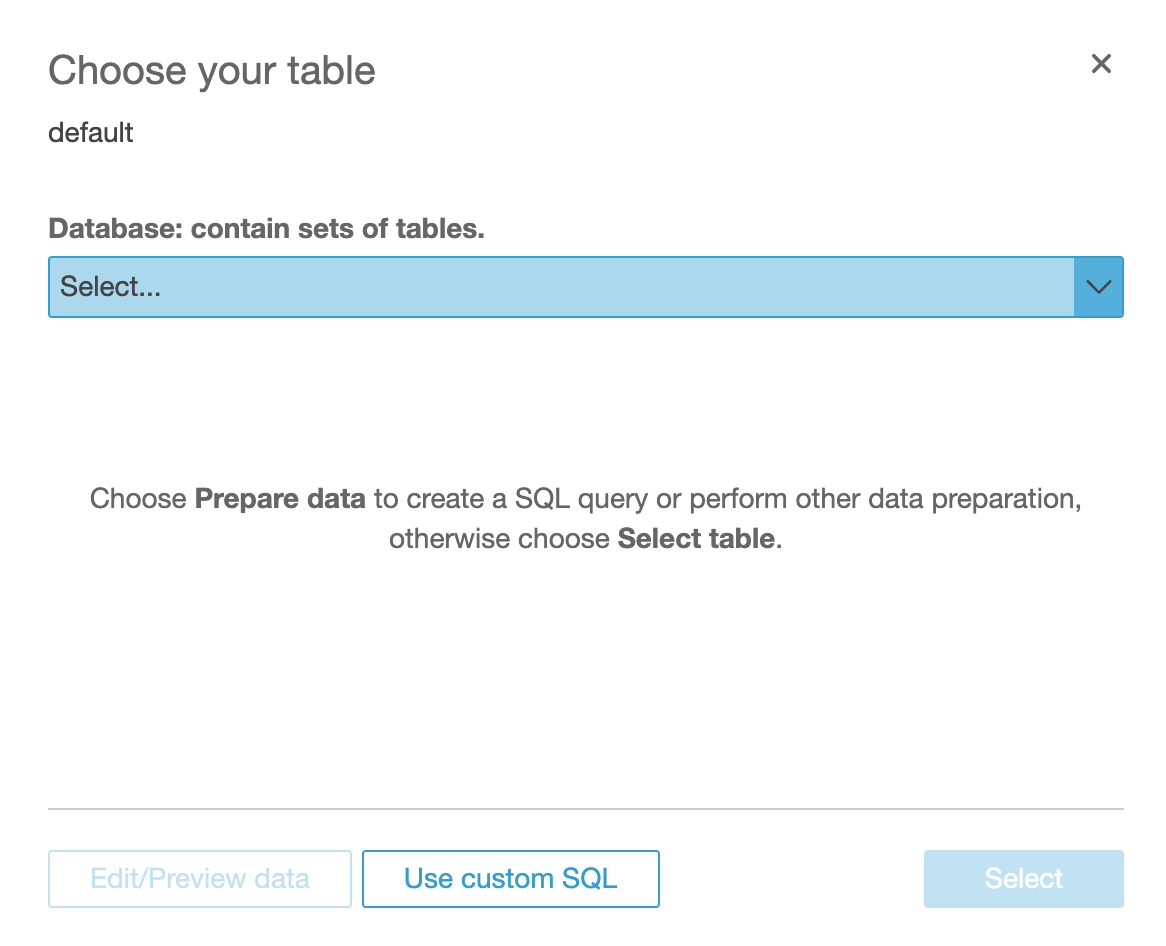1166x946 pixels.
Task: Click 'otherwise choose' in the instruction text
Action: click(499, 538)
